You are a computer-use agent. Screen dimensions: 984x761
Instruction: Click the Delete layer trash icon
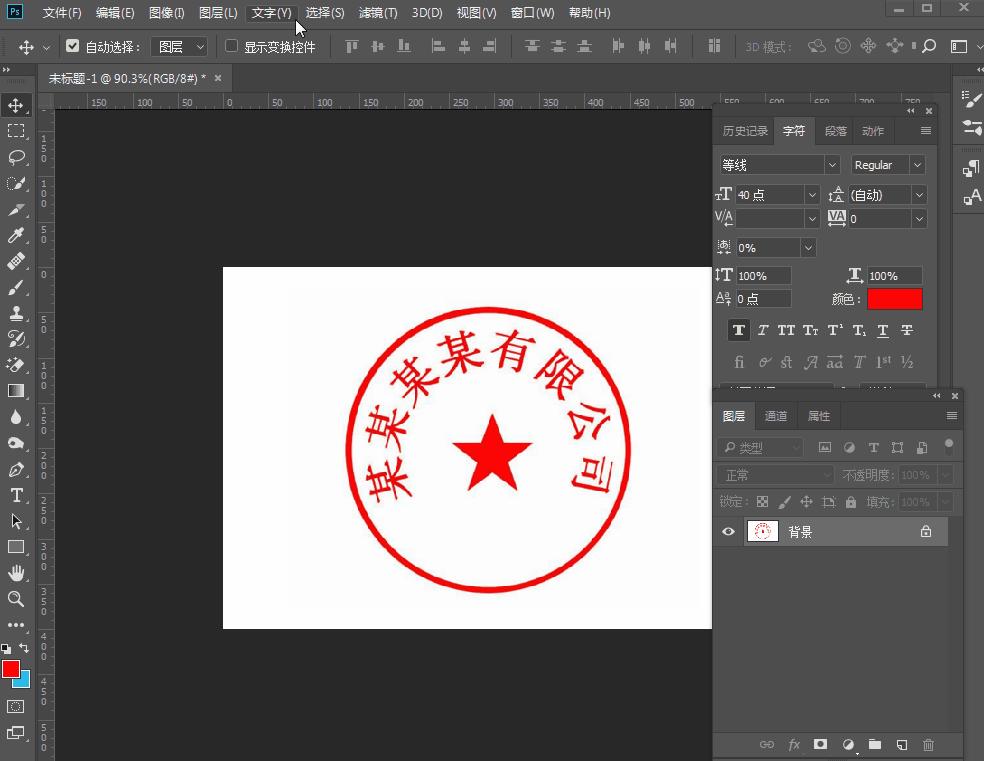[928, 744]
